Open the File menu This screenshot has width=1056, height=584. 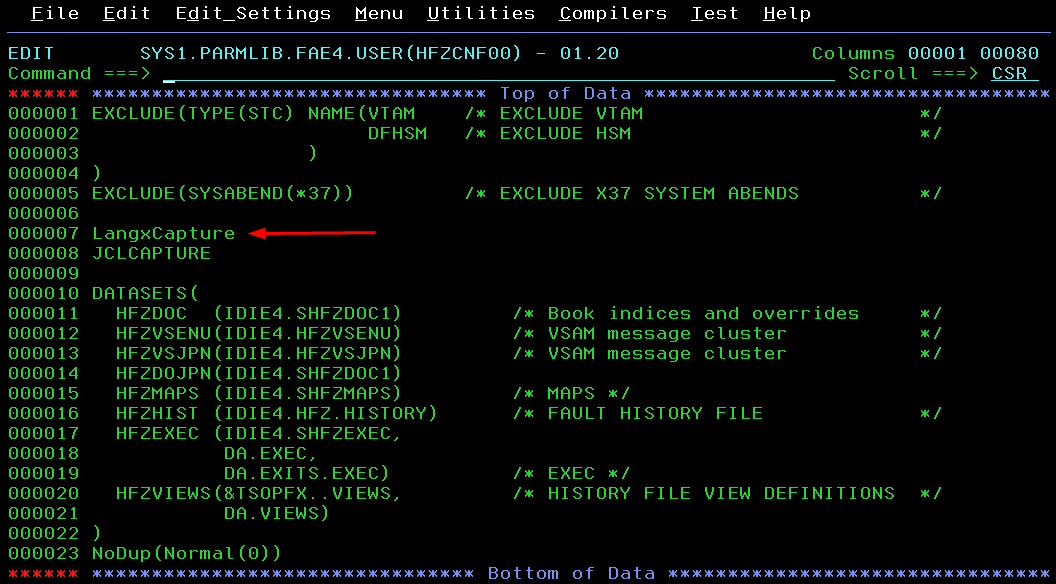[55, 14]
